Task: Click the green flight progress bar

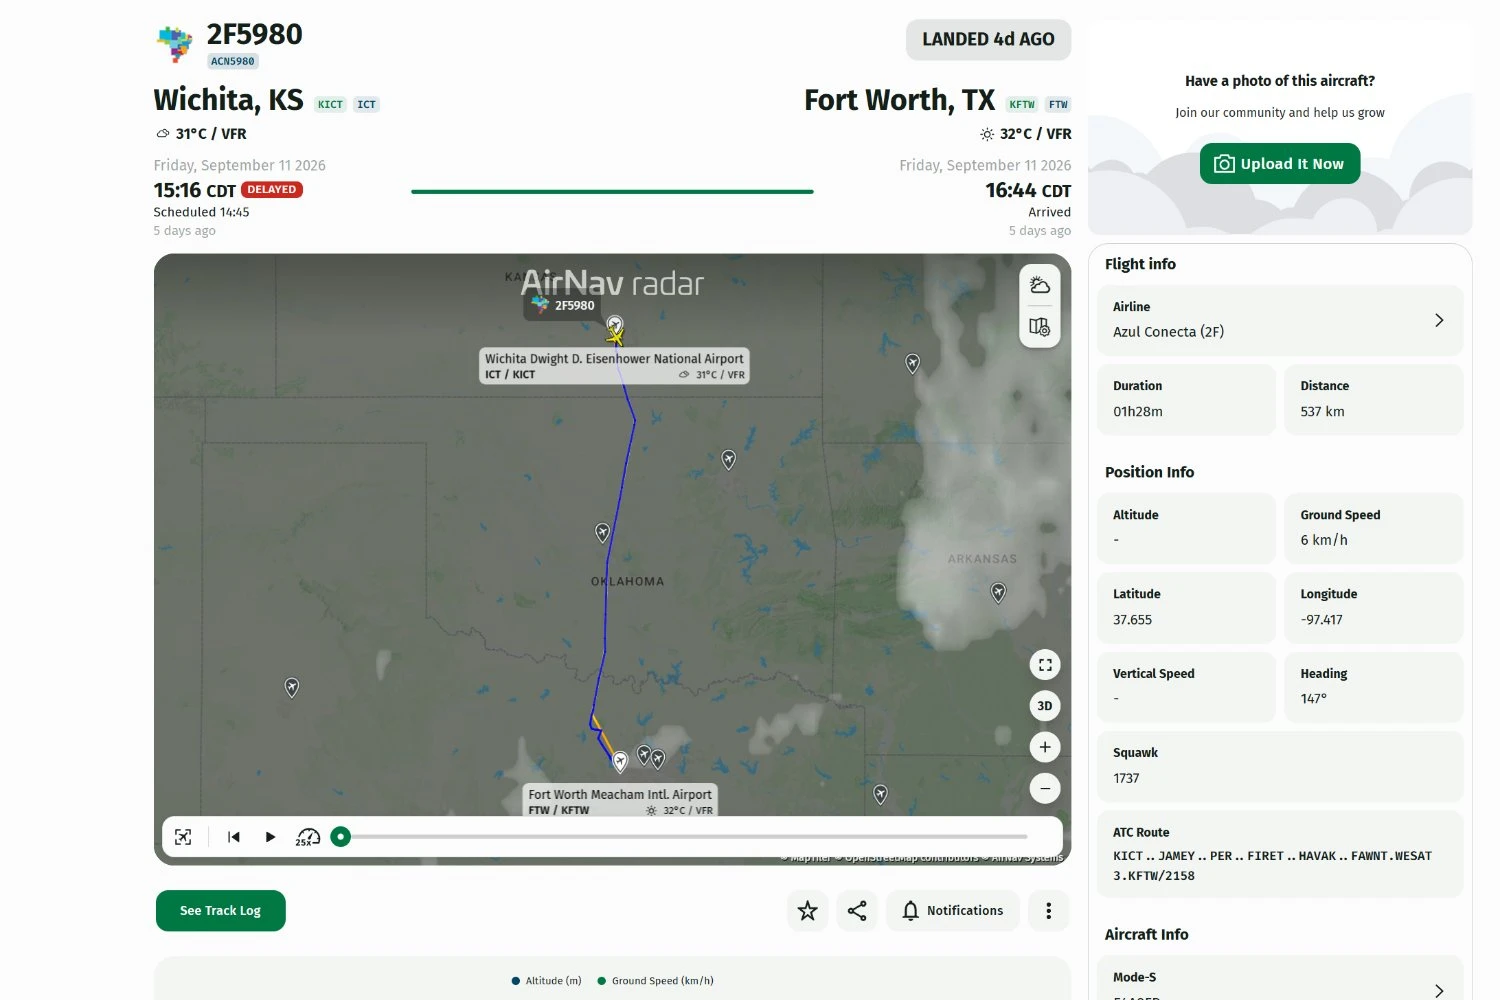Action: click(612, 191)
